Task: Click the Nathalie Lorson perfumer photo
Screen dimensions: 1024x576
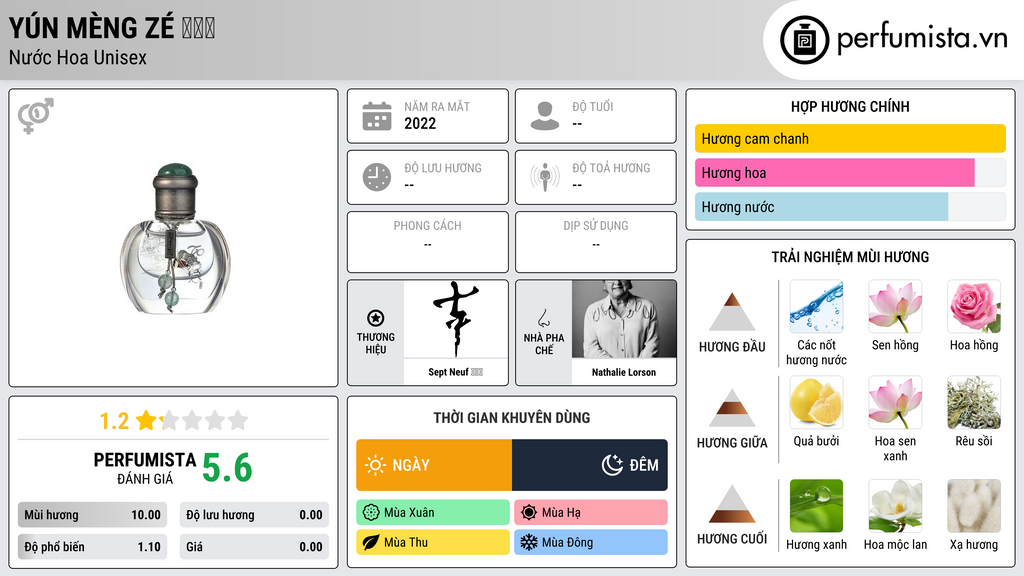Action: (624, 319)
